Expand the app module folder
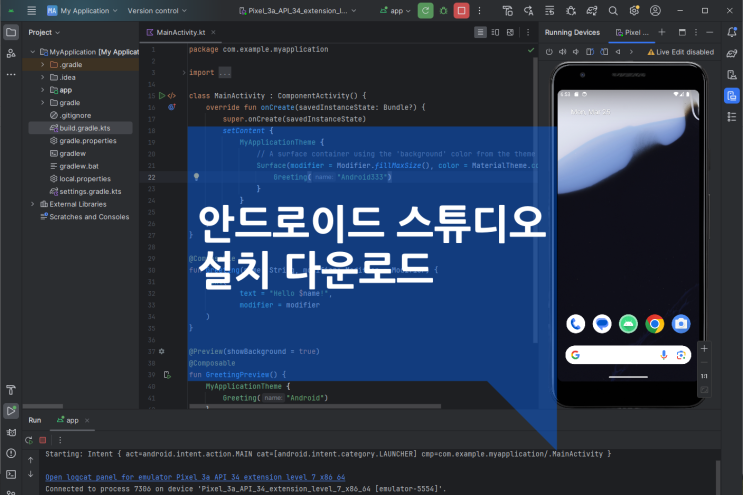Viewport: 743px width, 495px height. pos(43,90)
